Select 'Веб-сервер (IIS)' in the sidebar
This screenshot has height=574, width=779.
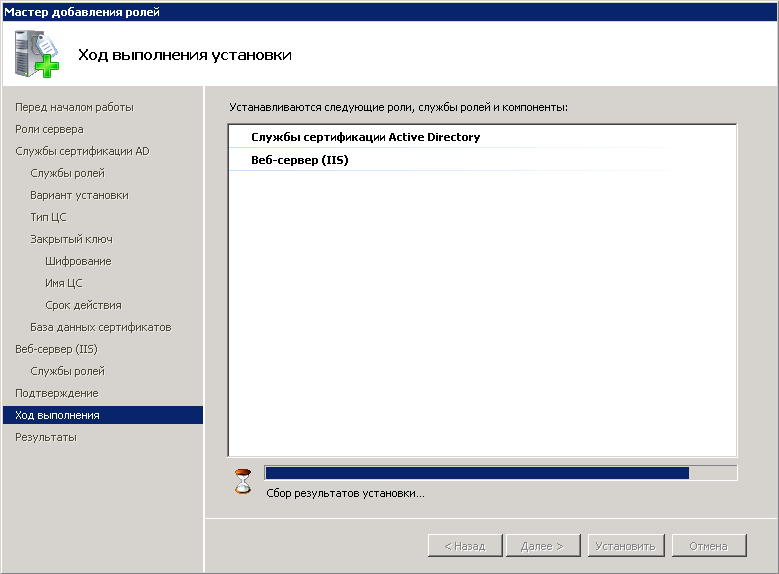(x=56, y=349)
